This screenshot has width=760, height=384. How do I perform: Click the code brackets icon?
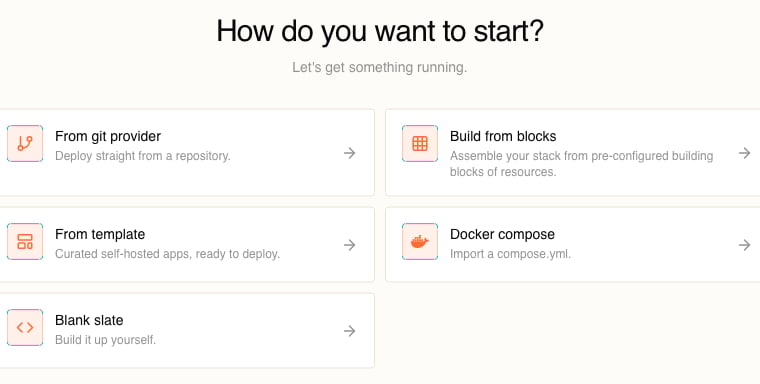pyautogui.click(x=25, y=327)
